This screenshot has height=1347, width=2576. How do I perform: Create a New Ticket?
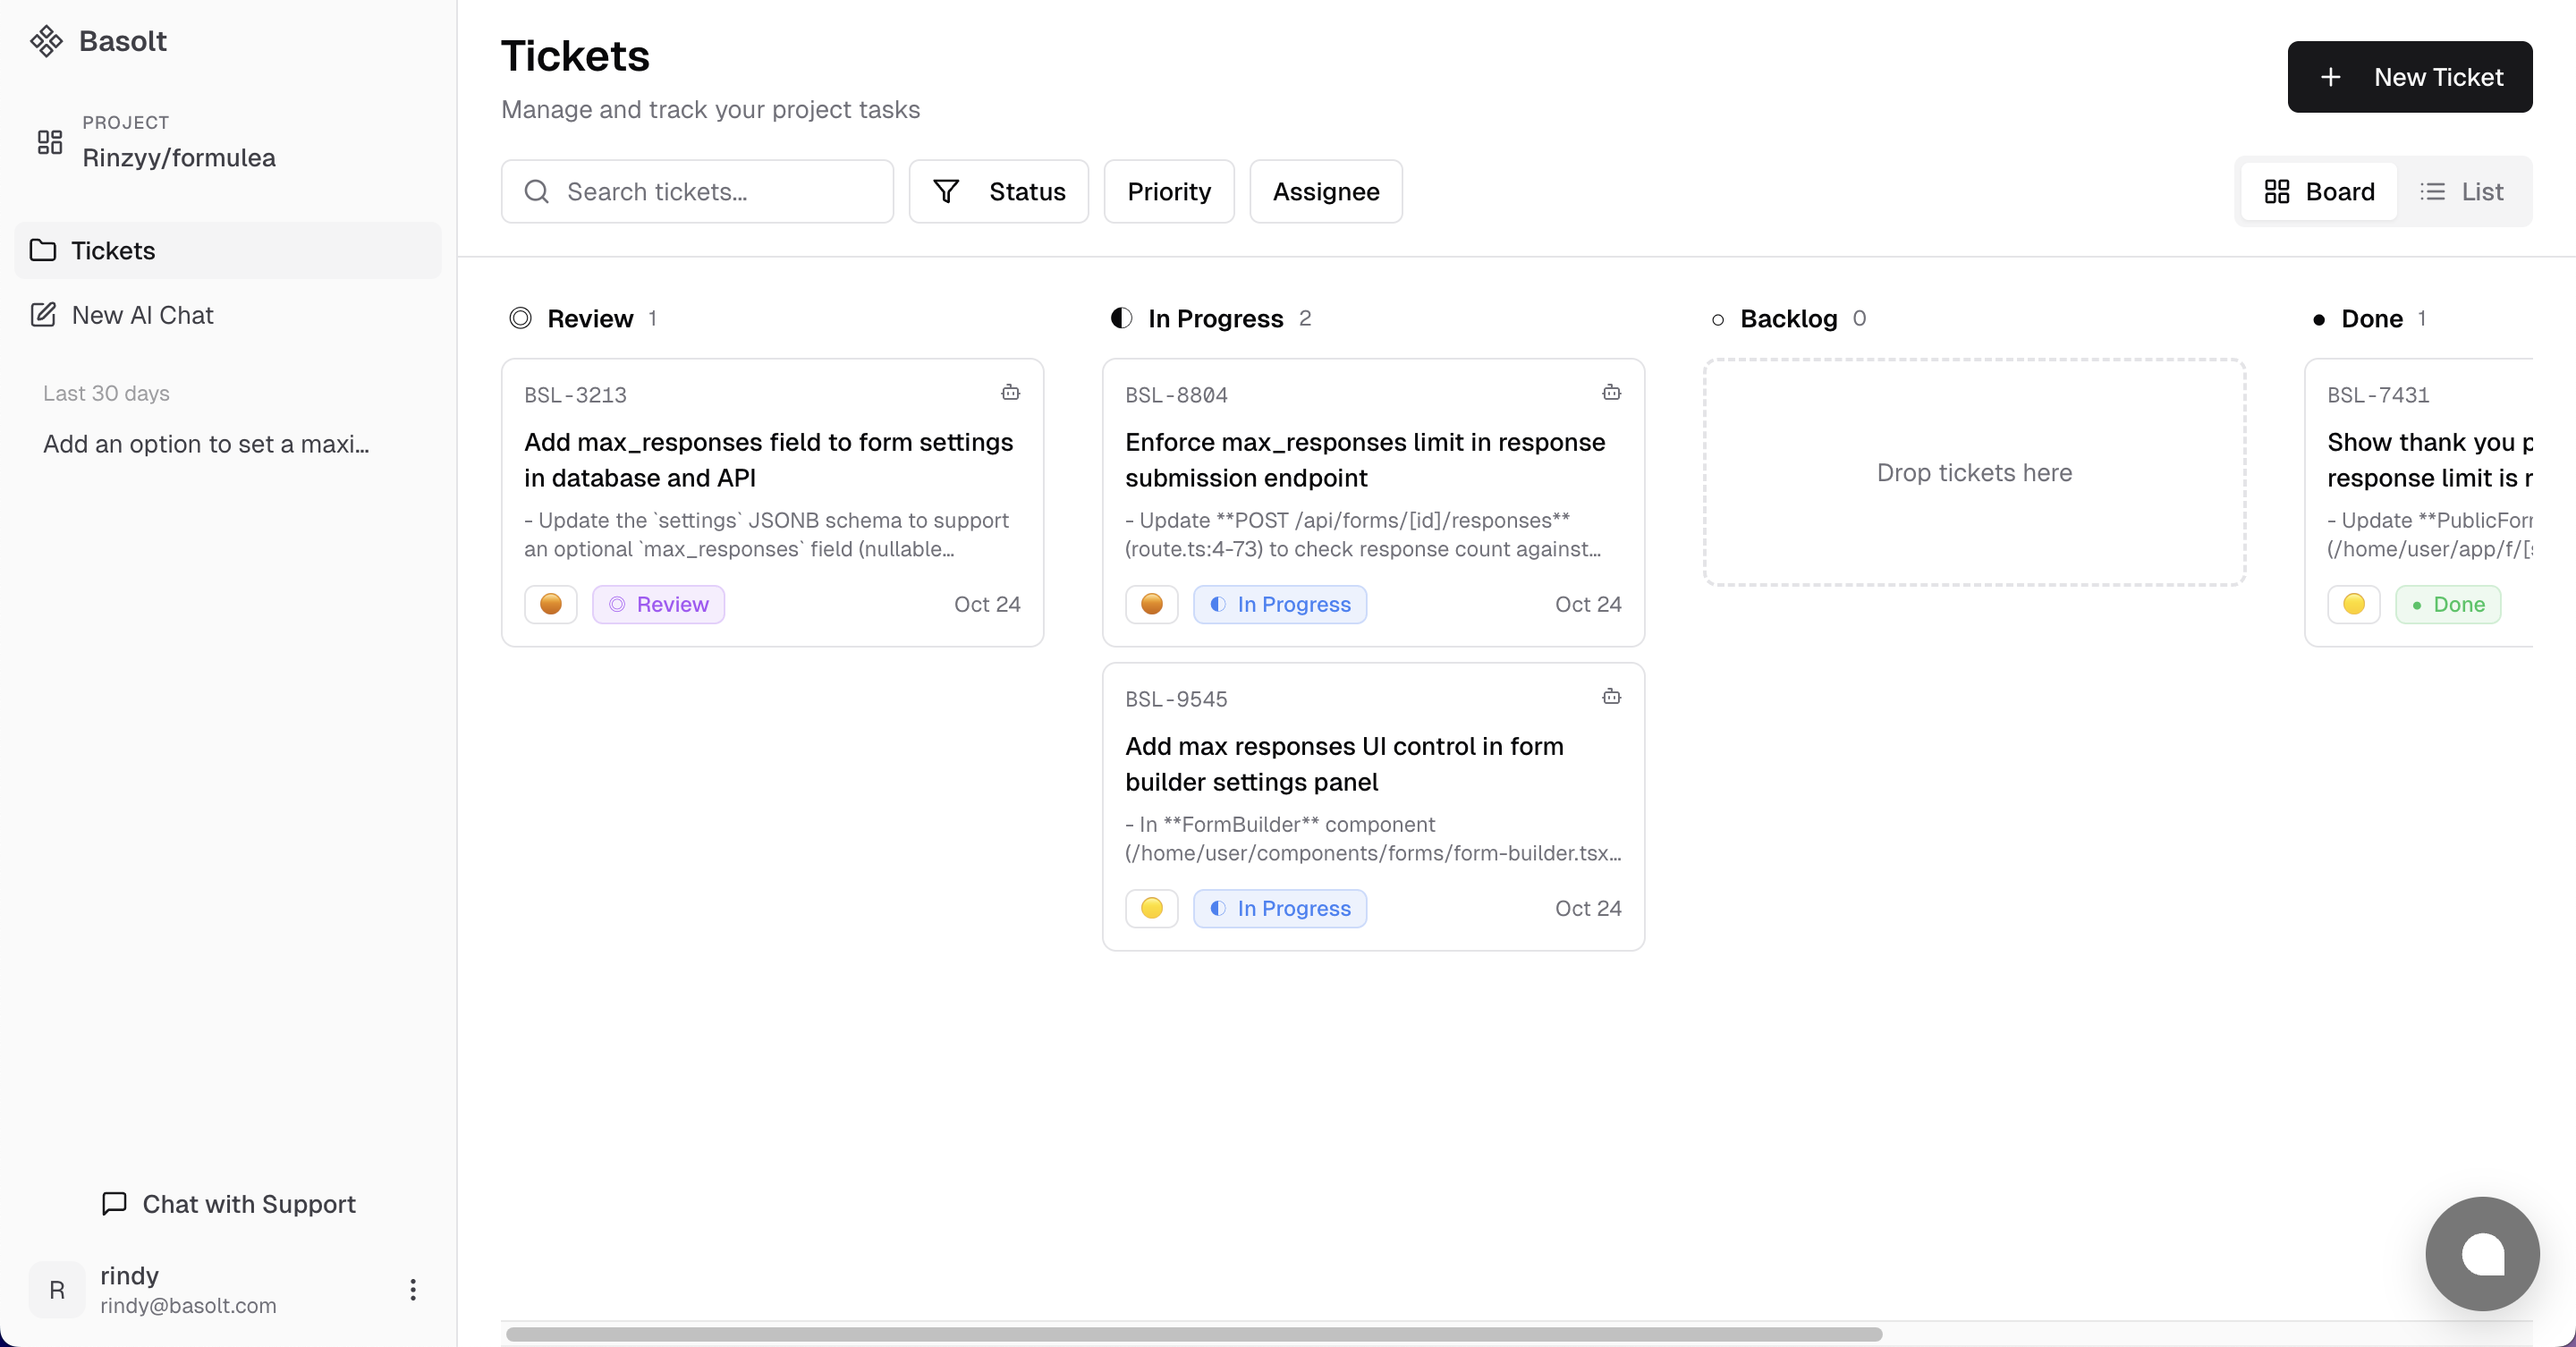point(2410,77)
